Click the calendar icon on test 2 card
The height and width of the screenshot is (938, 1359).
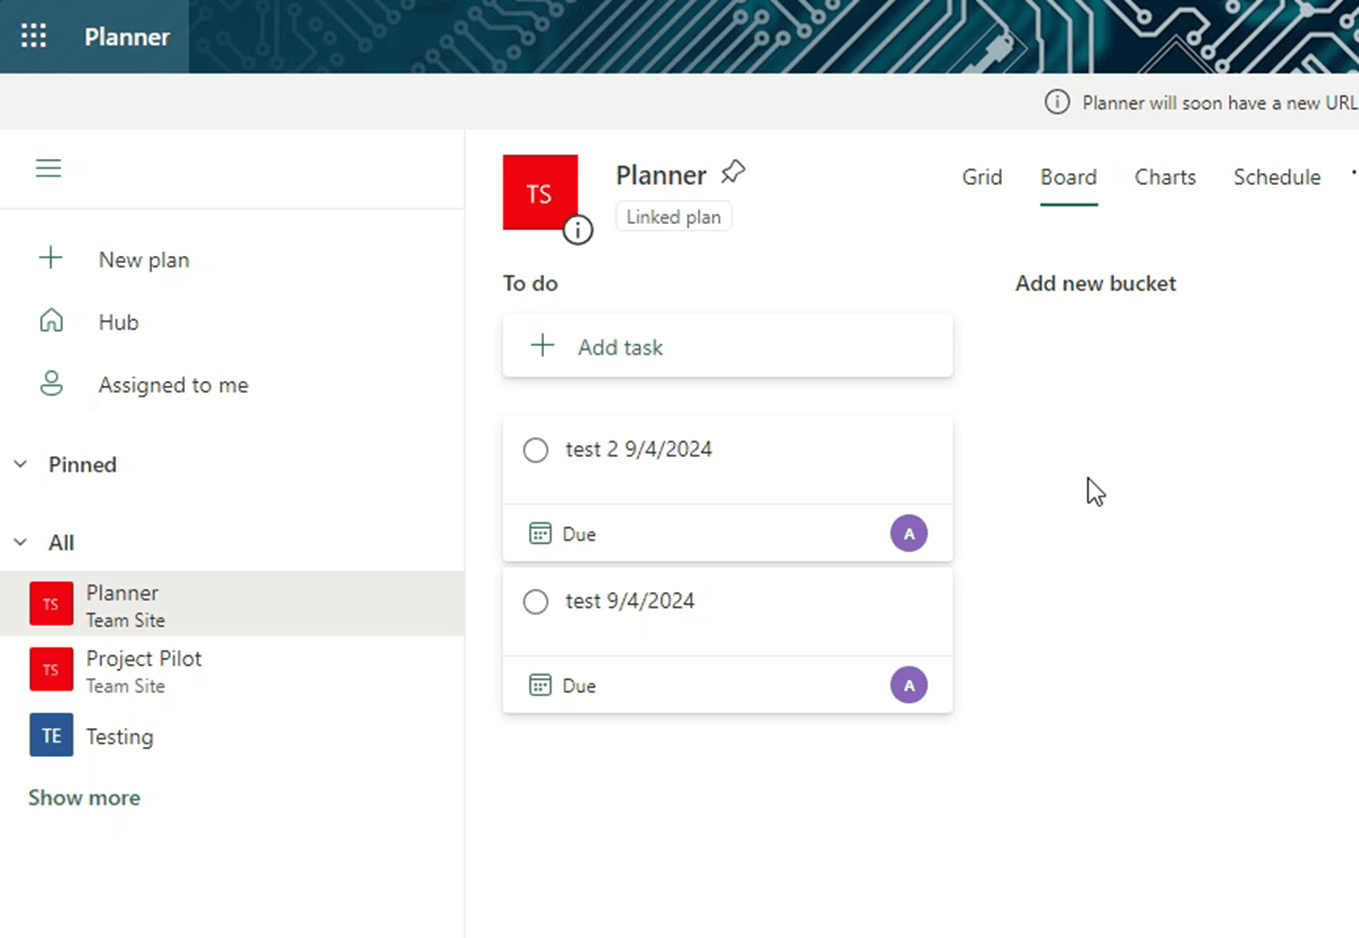click(540, 533)
